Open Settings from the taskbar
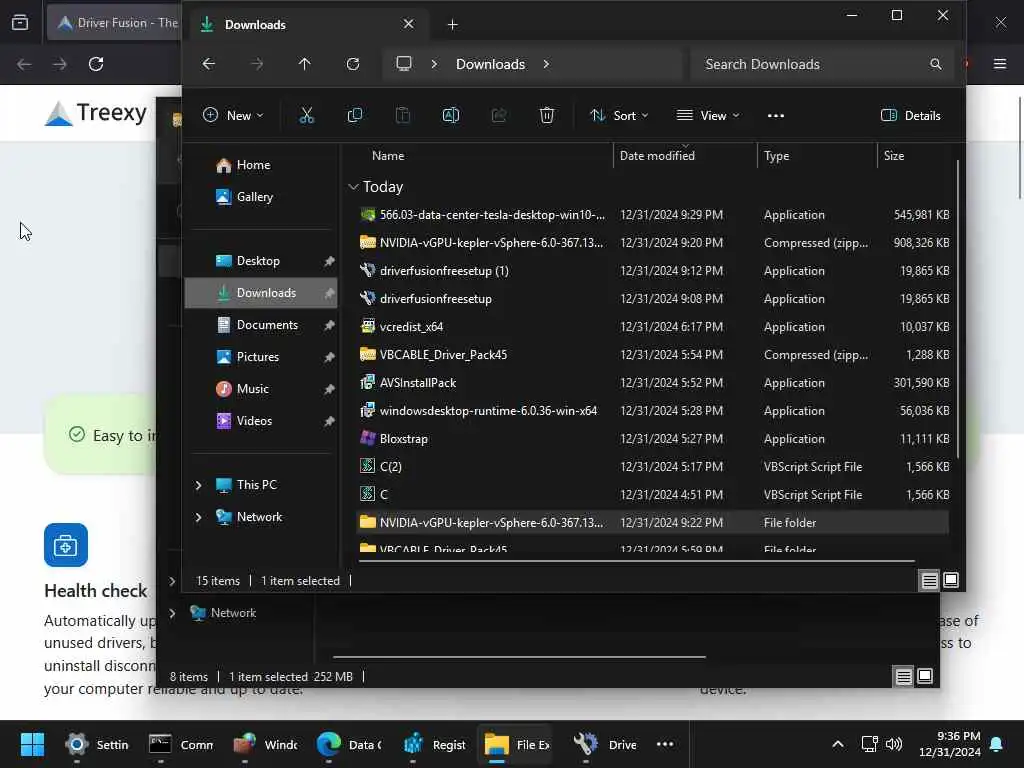 [x=97, y=744]
